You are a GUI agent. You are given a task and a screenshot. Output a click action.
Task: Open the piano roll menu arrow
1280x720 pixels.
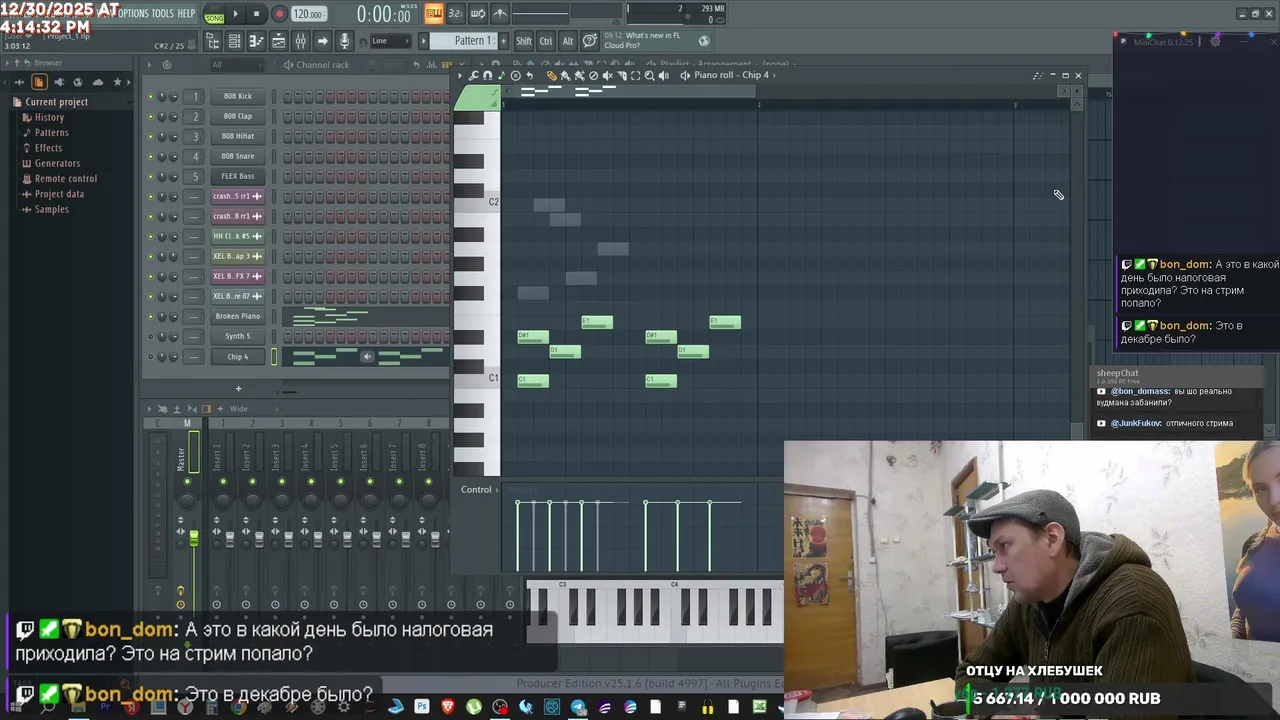[x=460, y=75]
